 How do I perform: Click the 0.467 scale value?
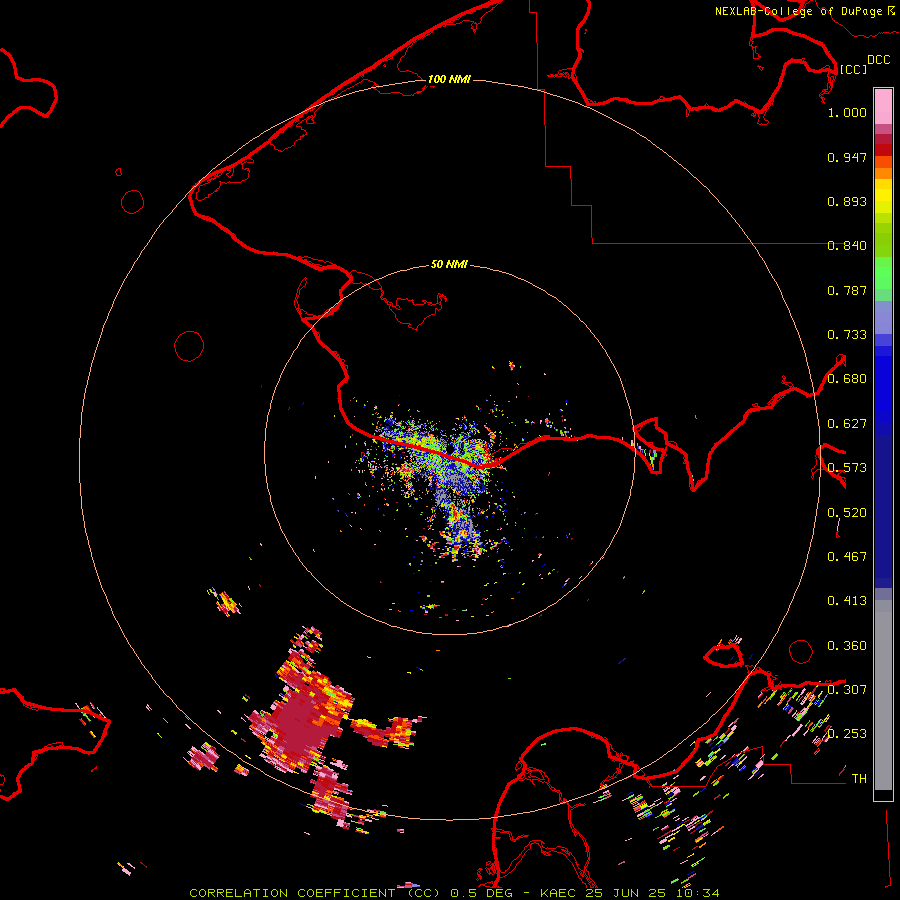click(847, 557)
